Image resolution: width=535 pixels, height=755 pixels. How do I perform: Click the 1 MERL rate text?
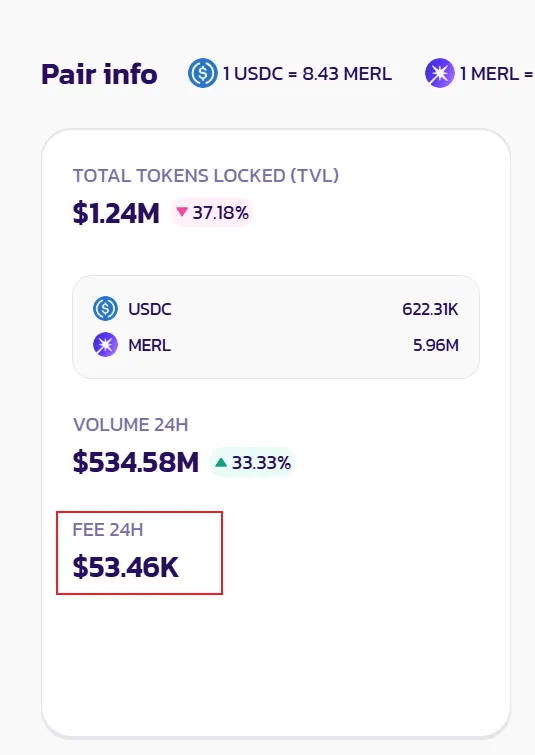tap(496, 74)
